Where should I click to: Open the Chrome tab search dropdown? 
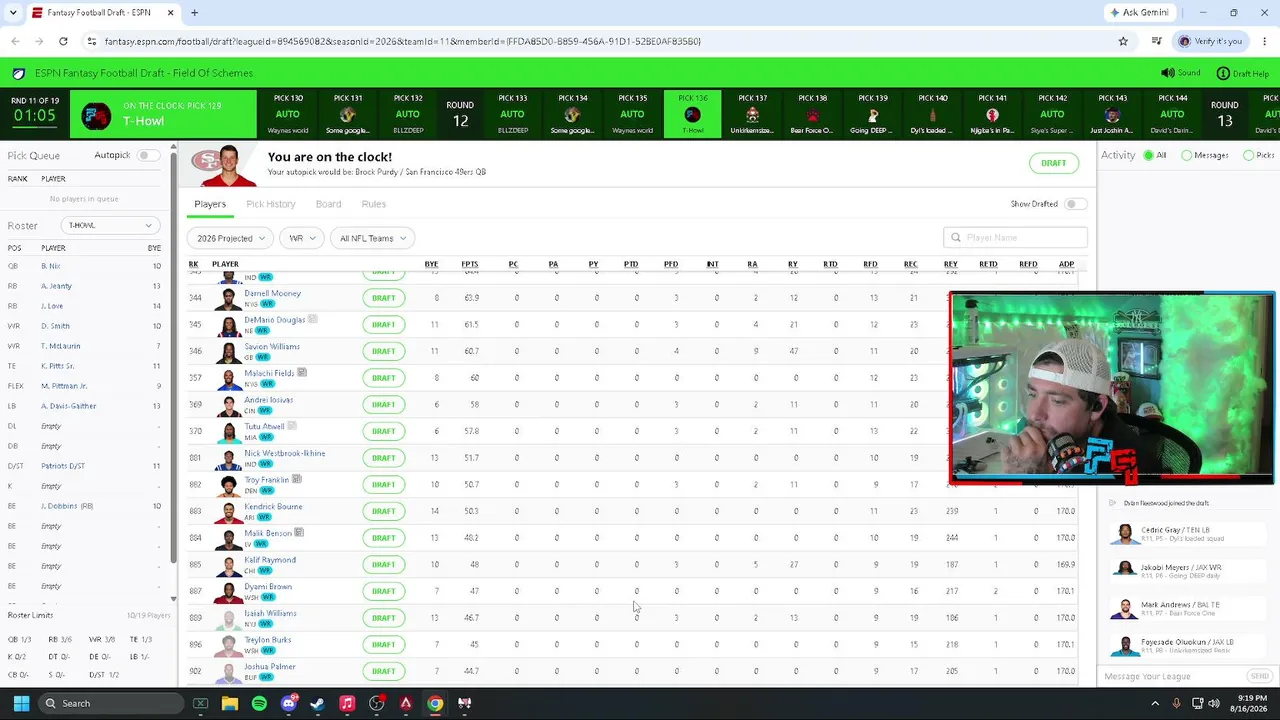[x=13, y=13]
